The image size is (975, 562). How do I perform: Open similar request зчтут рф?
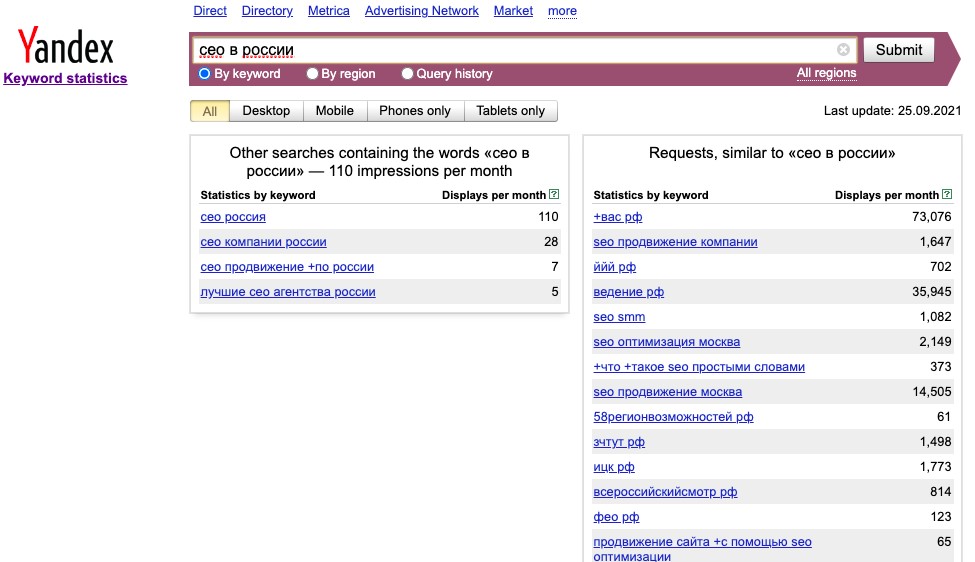click(619, 441)
